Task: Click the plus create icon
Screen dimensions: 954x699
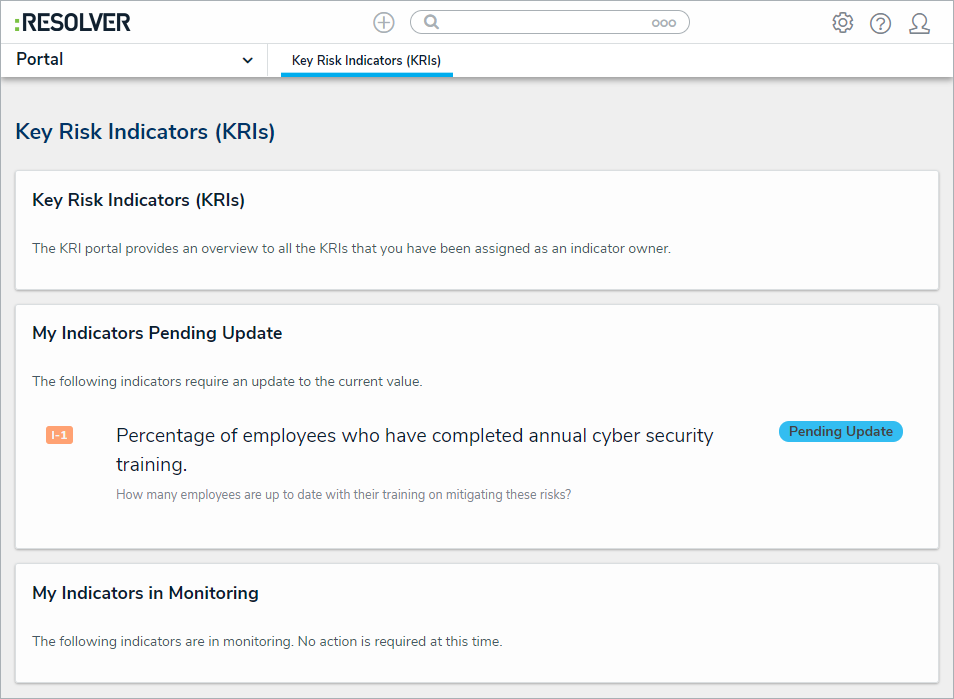Action: [x=383, y=22]
